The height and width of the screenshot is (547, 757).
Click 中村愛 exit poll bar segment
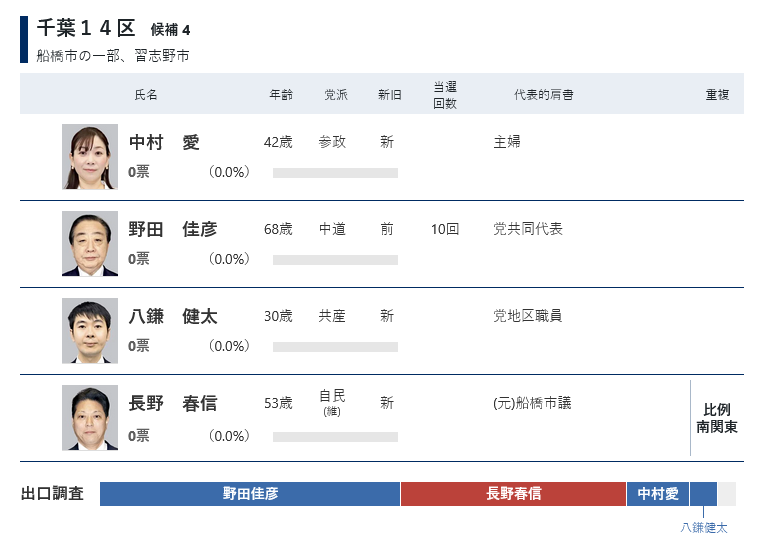658,494
